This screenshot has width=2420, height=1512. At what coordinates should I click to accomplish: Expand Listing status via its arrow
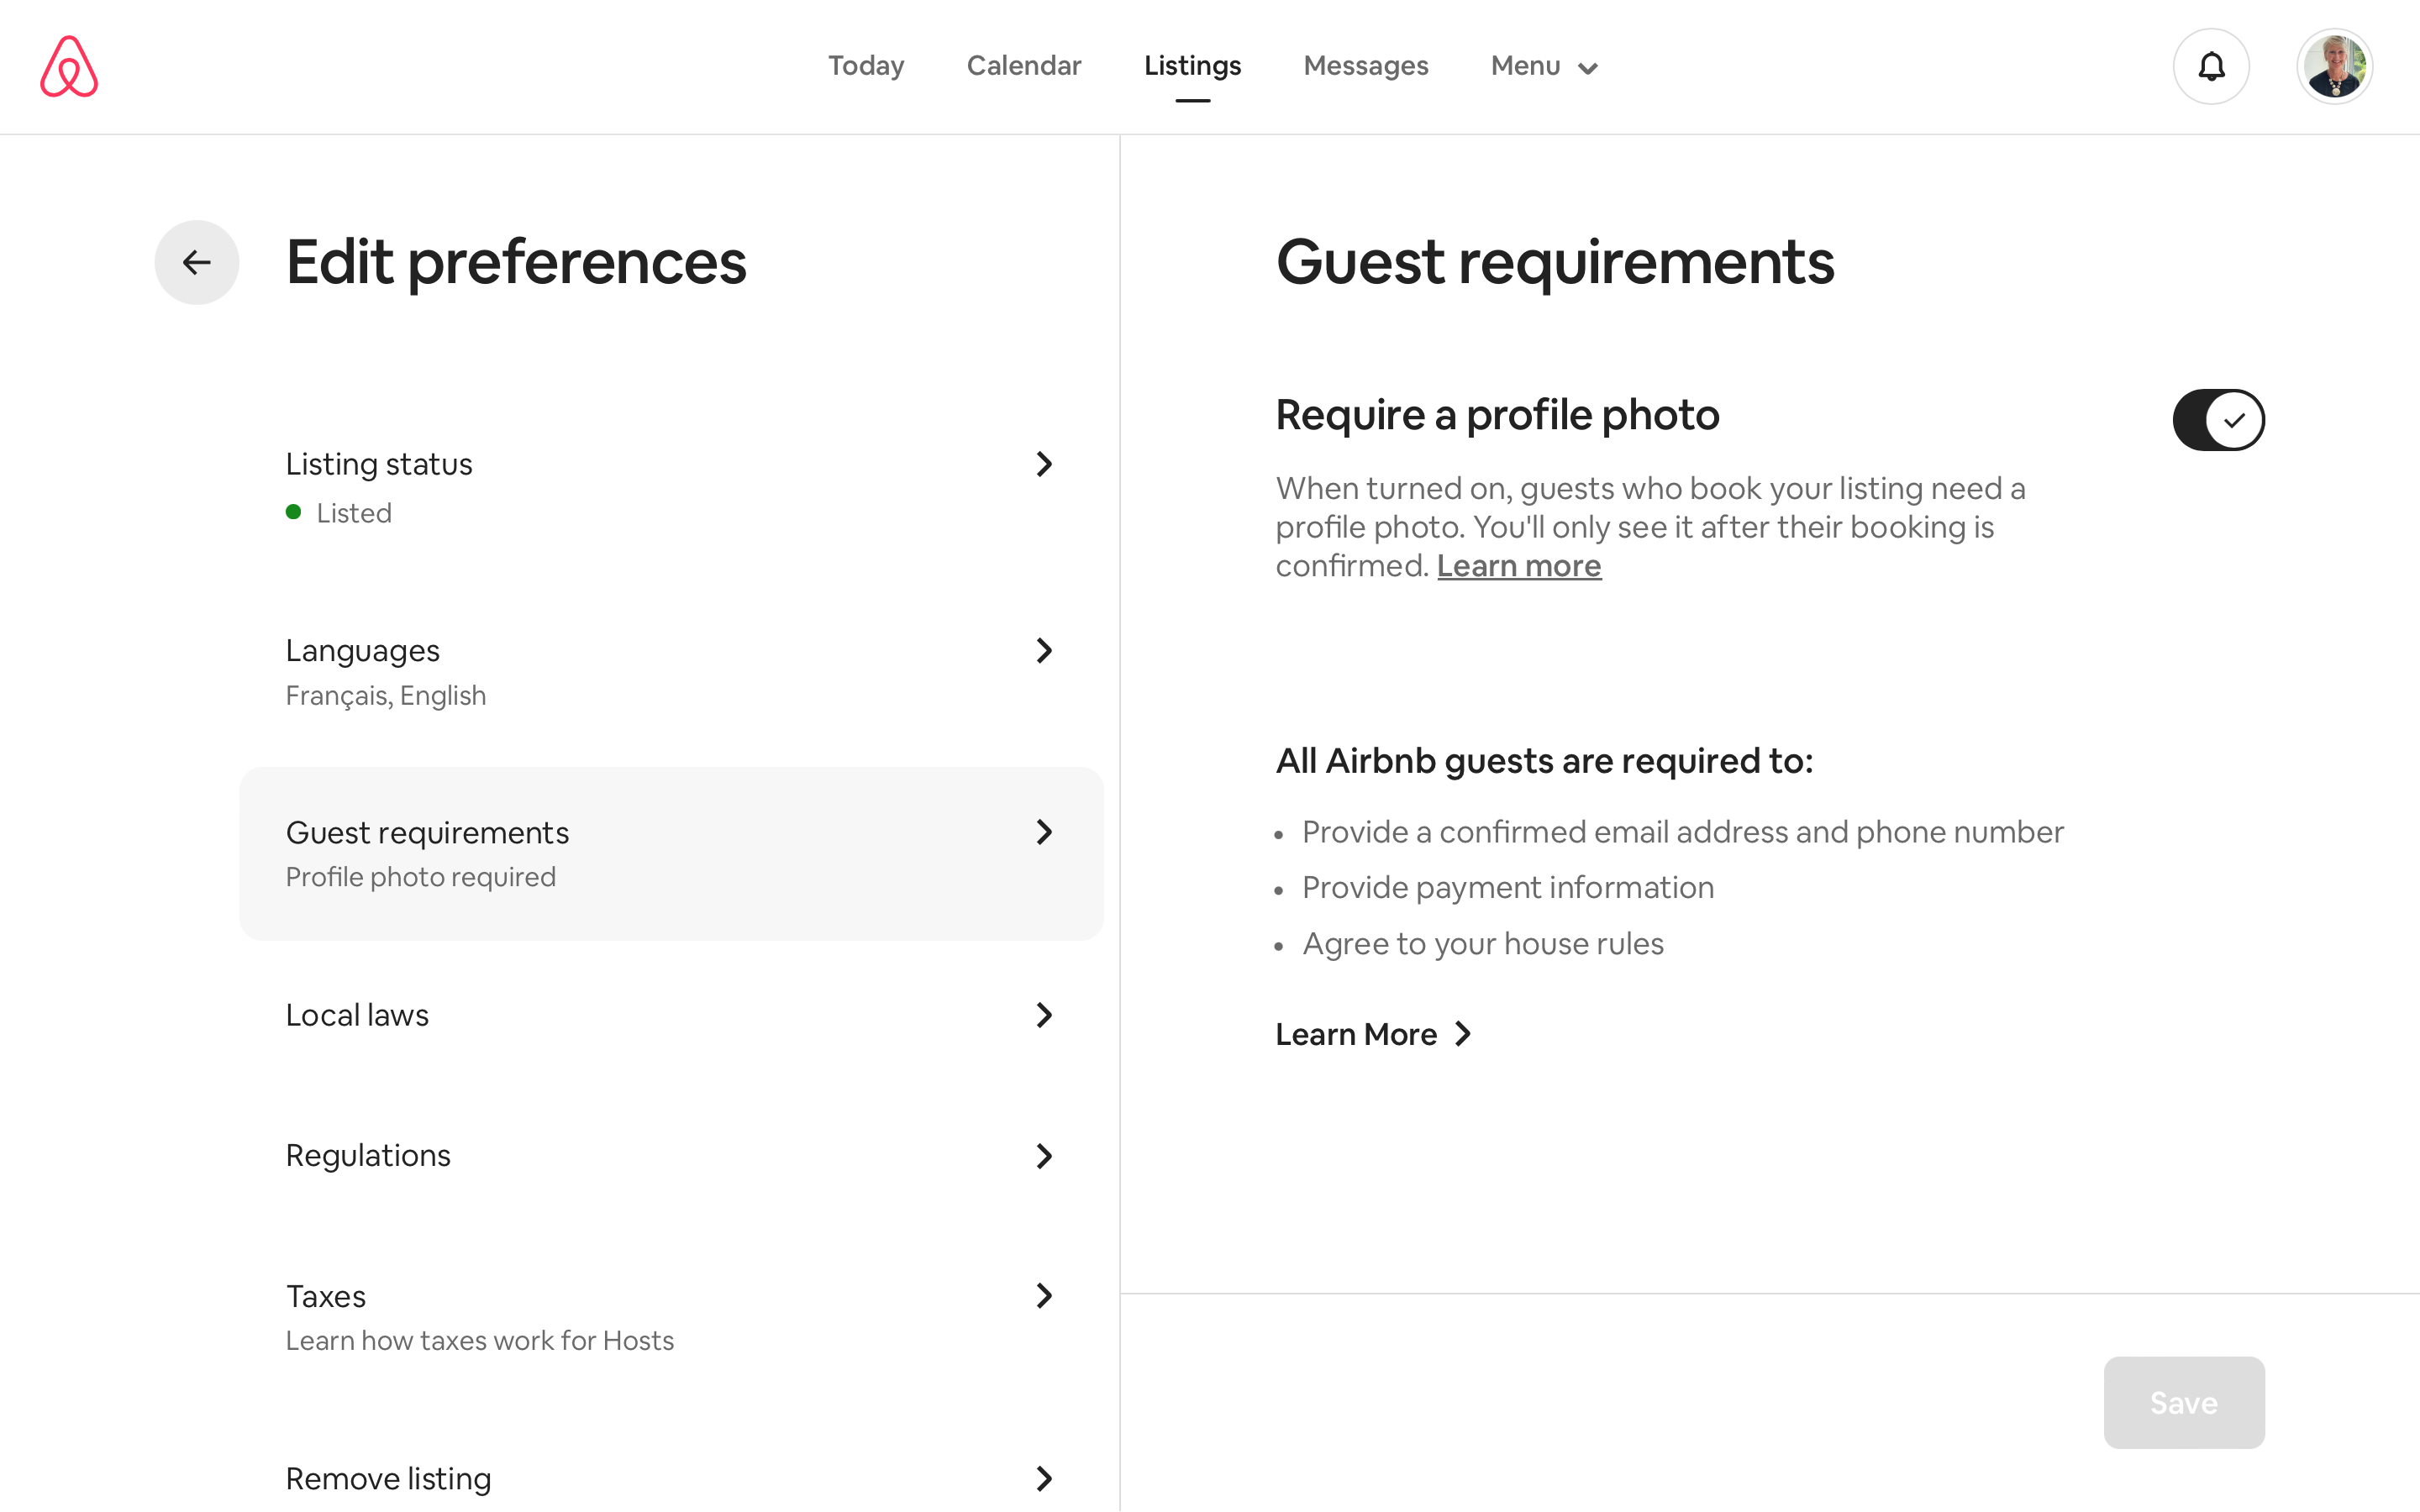coord(1045,463)
